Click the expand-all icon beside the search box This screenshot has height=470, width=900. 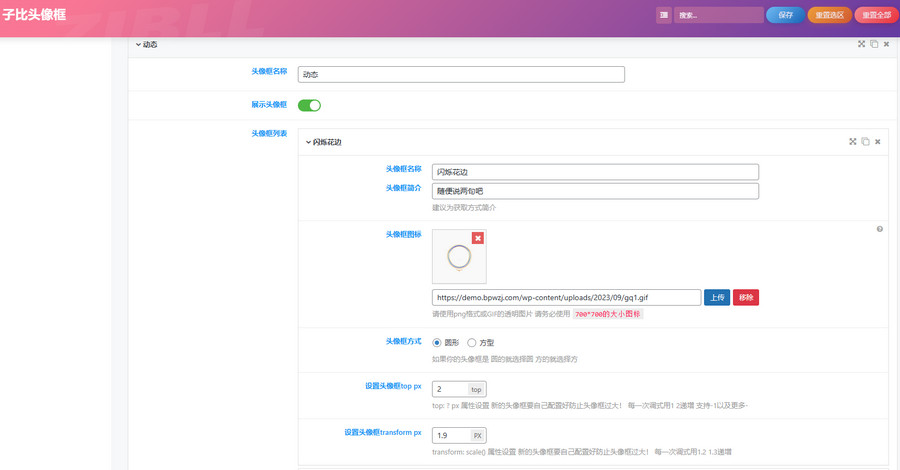[x=664, y=15]
